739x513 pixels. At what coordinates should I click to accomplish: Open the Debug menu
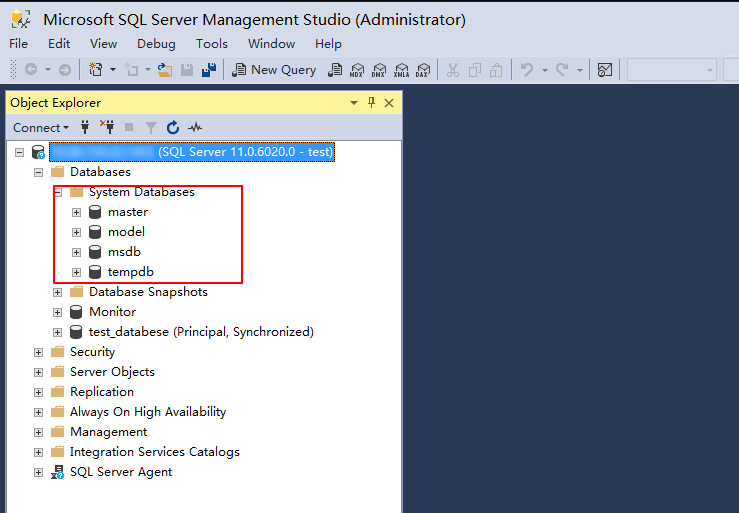tap(156, 44)
